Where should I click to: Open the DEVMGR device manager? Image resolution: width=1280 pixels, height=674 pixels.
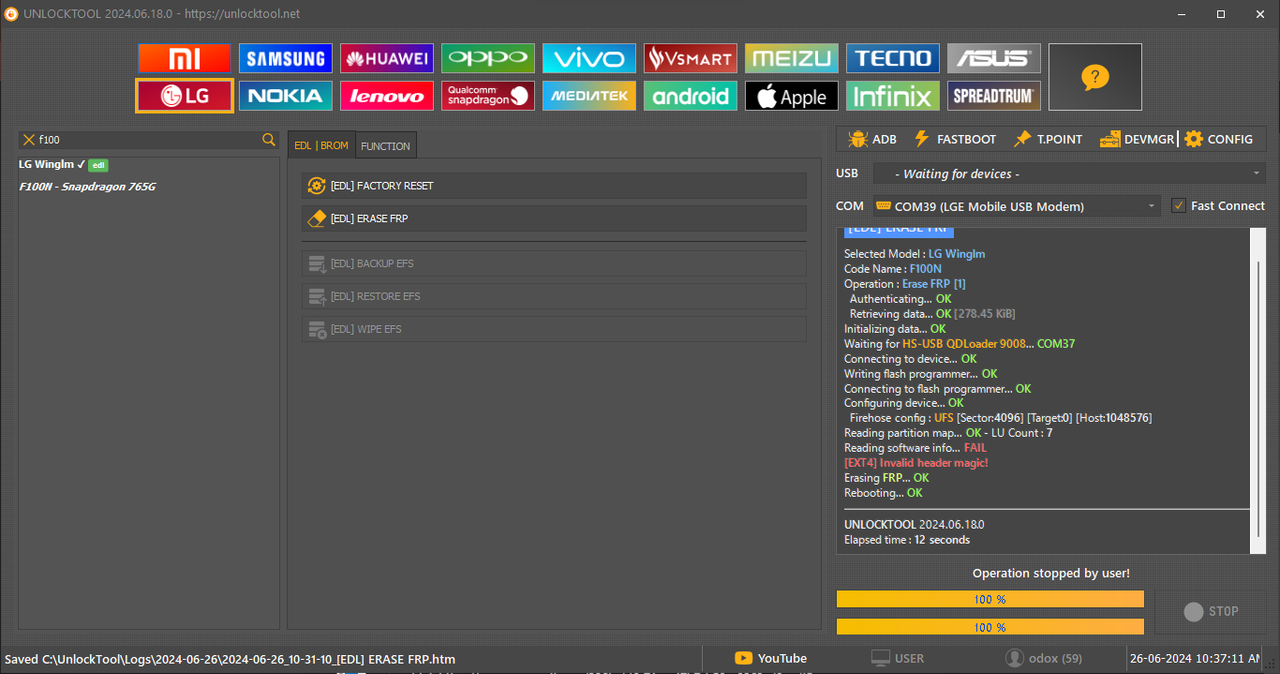tap(1137, 139)
